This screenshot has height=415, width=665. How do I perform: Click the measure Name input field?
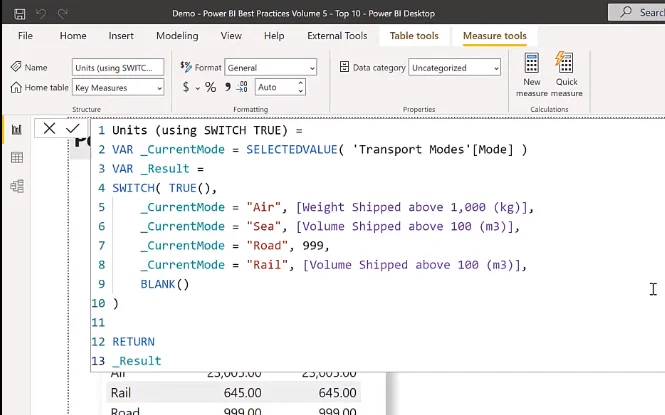[118, 67]
